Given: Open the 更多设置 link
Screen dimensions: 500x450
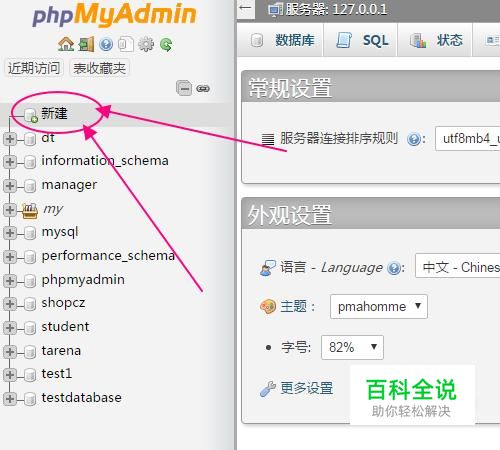Looking at the screenshot, I should pos(307,388).
